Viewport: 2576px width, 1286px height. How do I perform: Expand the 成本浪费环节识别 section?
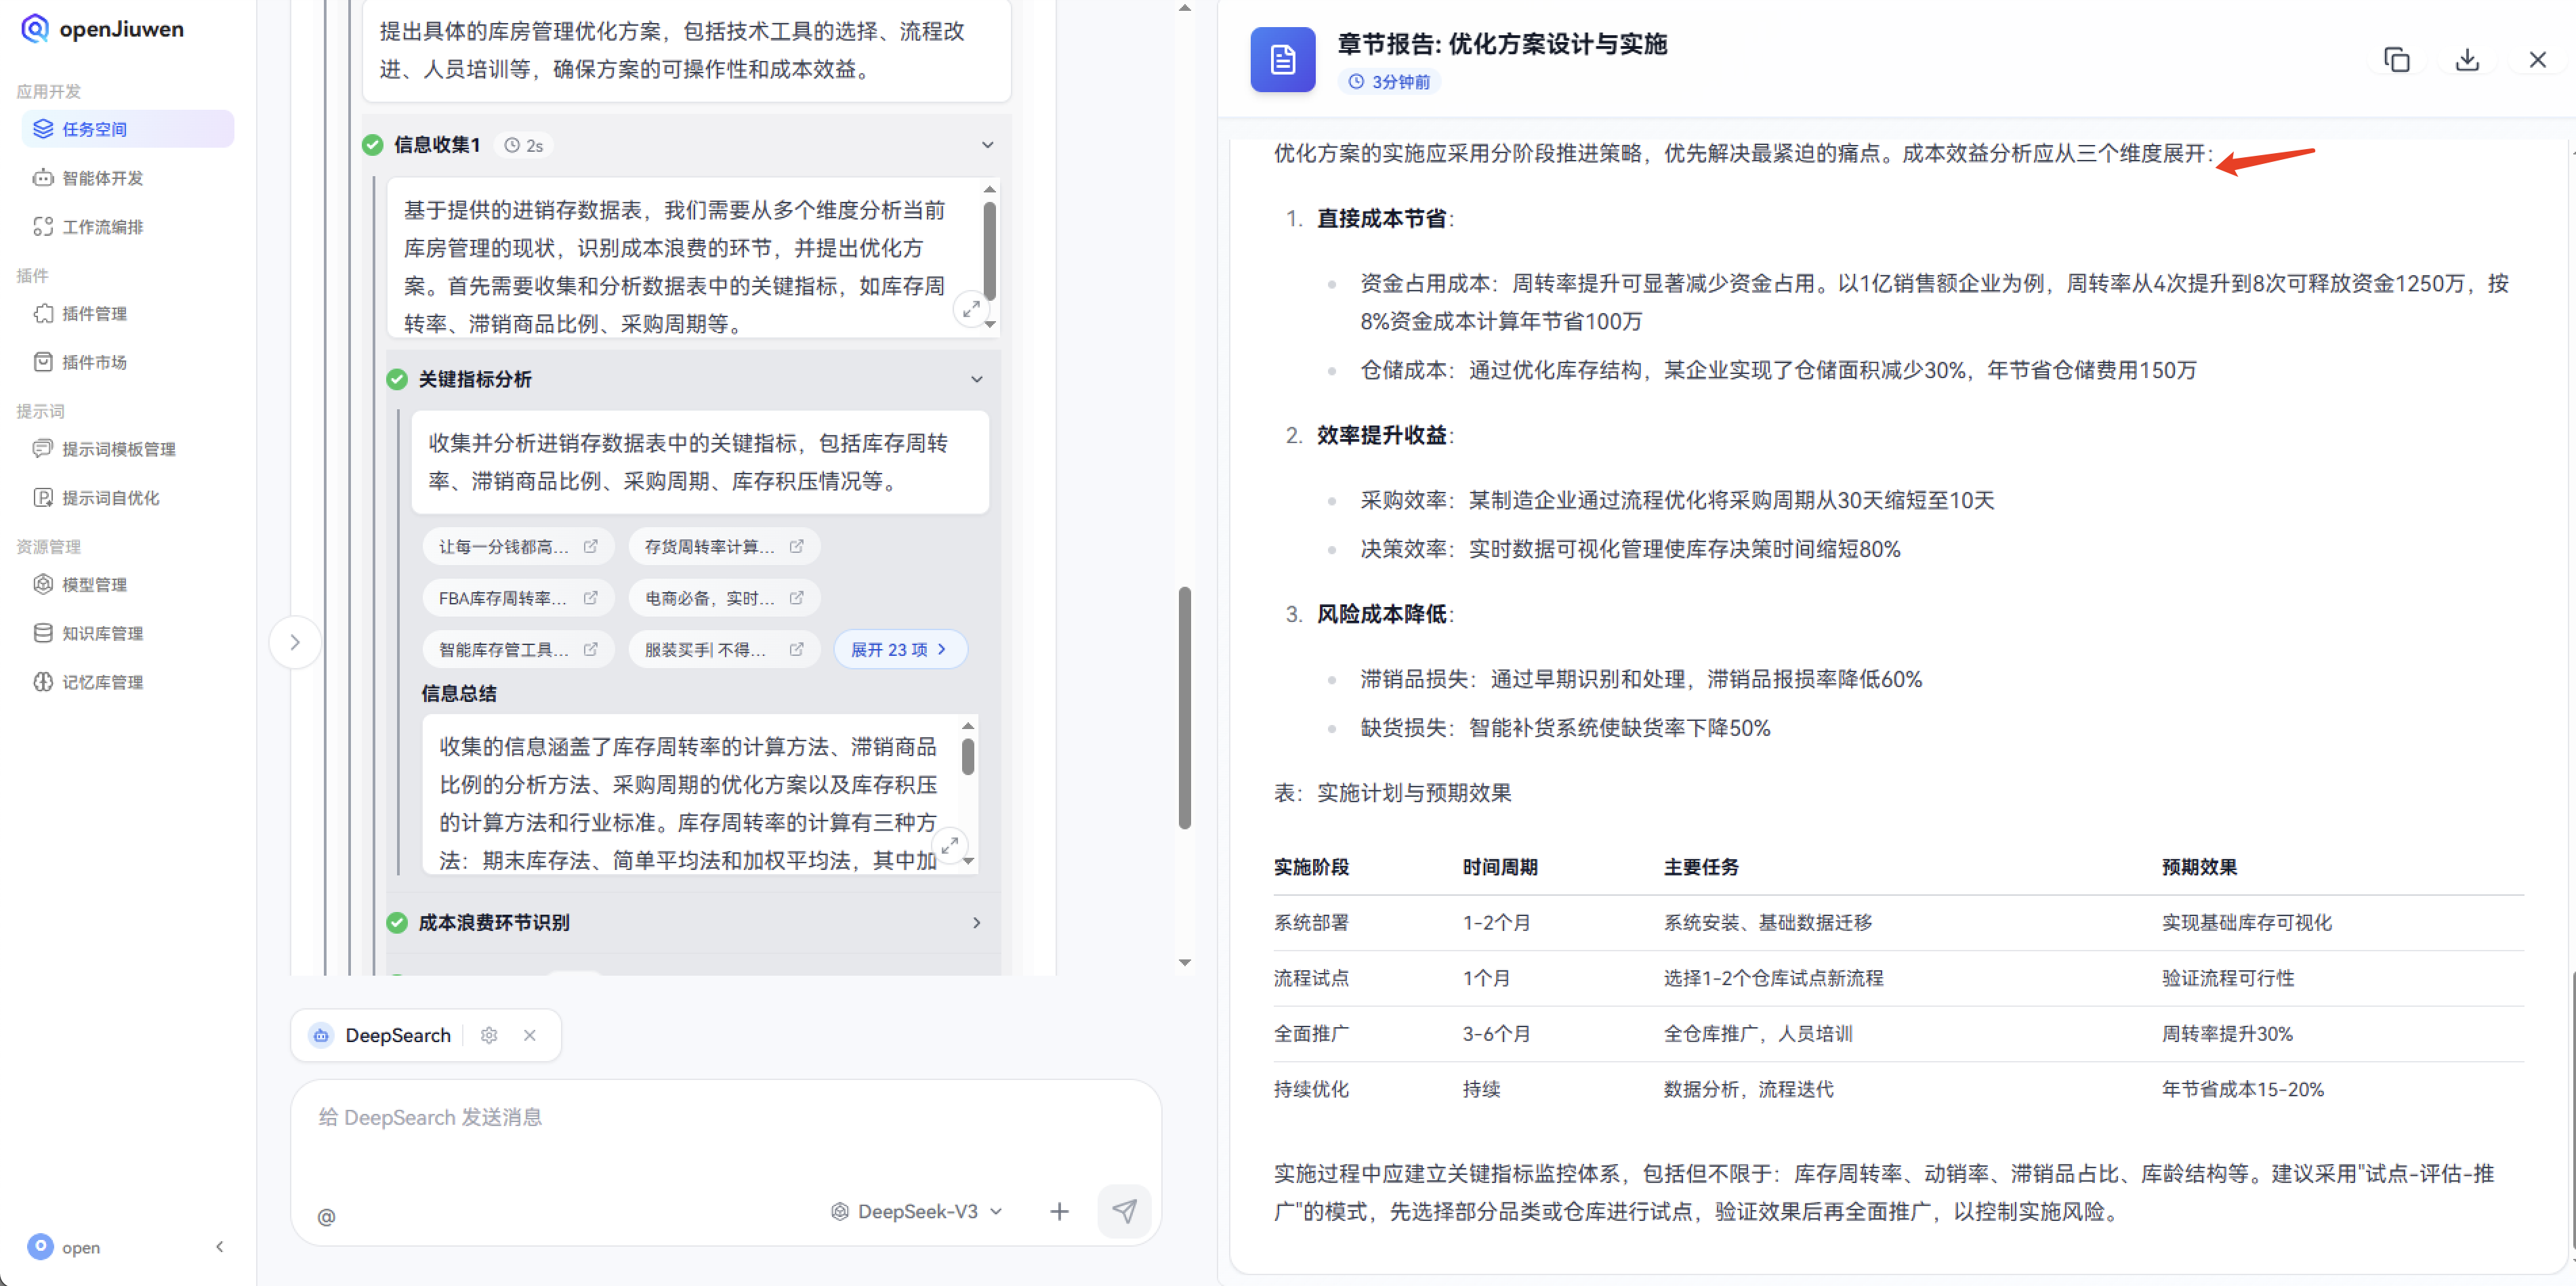(977, 922)
